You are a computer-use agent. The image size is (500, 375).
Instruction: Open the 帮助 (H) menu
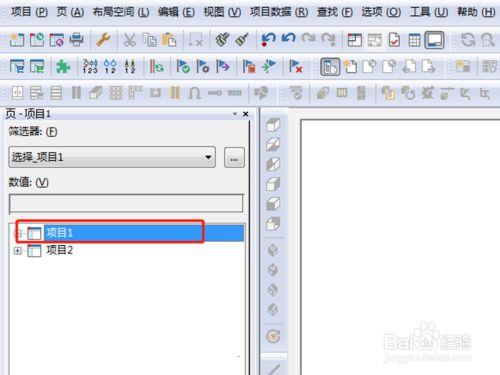(476, 12)
